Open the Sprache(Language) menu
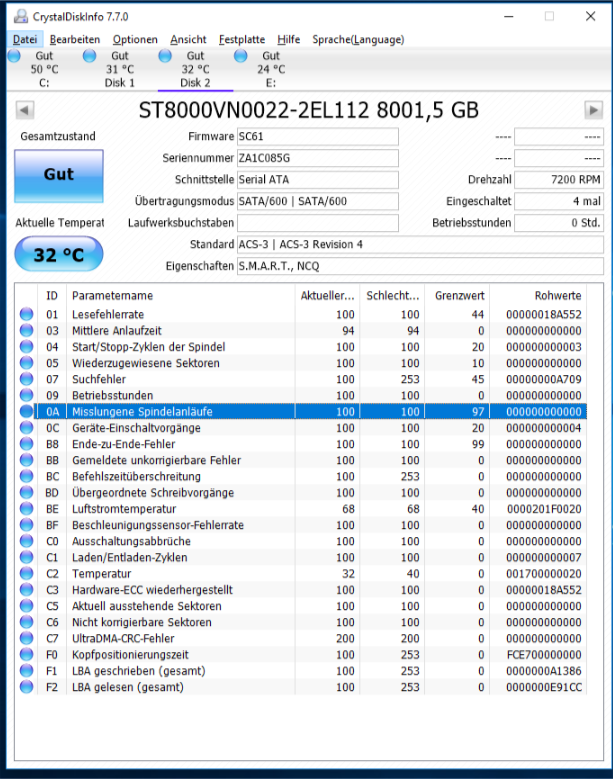The height and width of the screenshot is (779, 613). point(358,39)
